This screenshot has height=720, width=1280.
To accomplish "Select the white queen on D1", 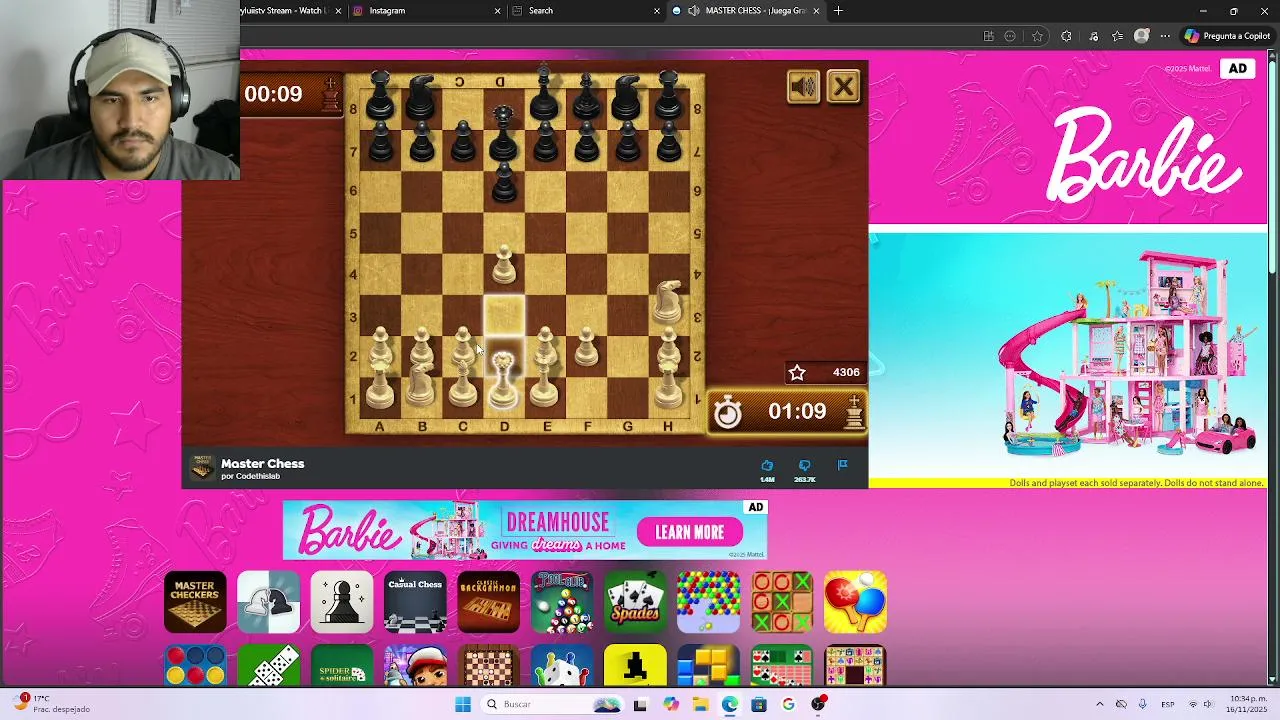I will [503, 380].
